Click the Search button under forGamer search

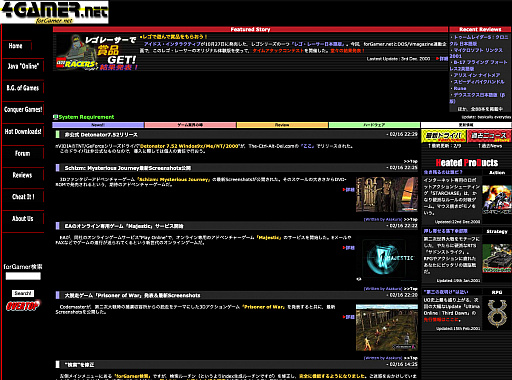pyautogui.click(x=23, y=293)
